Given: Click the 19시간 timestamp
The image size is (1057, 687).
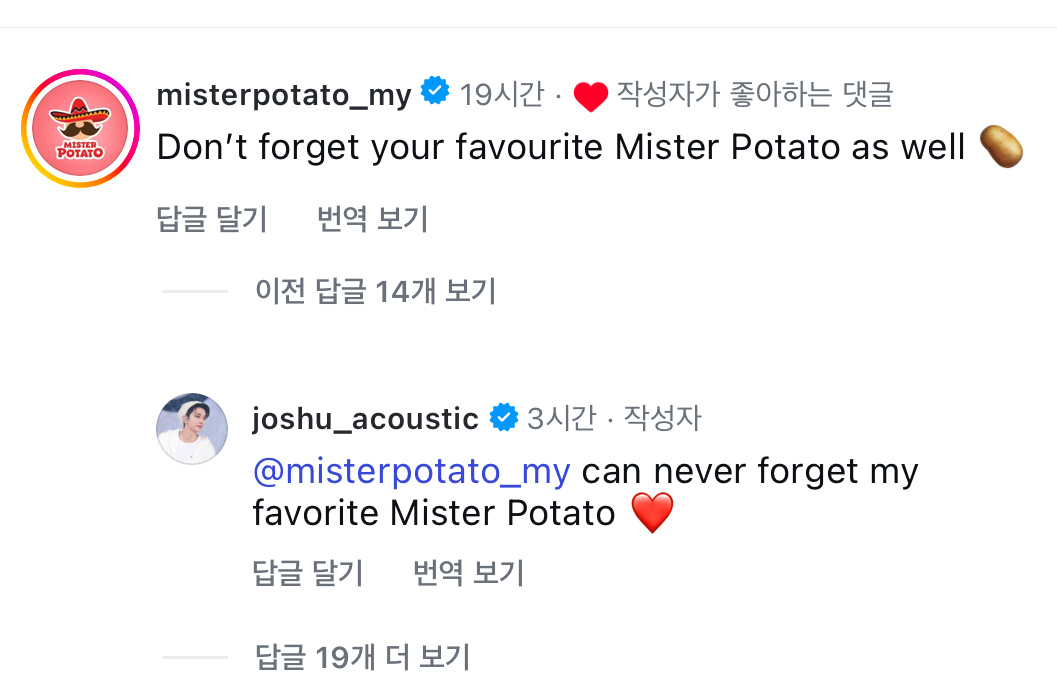Looking at the screenshot, I should (501, 95).
